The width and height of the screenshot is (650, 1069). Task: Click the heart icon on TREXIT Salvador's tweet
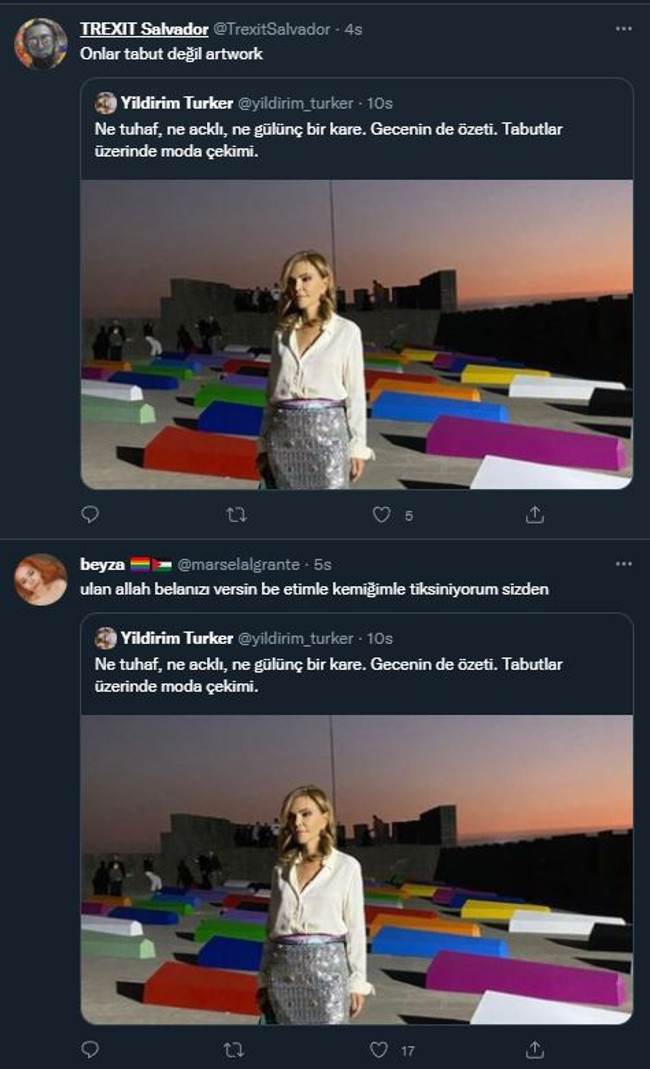click(x=379, y=512)
